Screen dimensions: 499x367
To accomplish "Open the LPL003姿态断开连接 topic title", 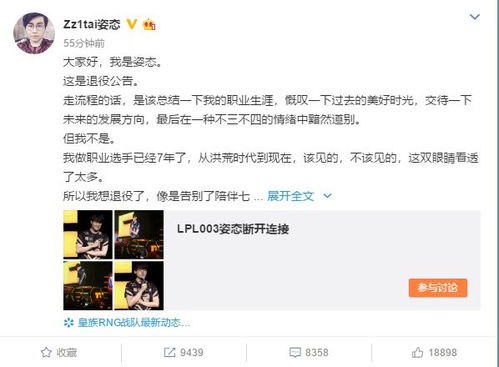I will [233, 229].
